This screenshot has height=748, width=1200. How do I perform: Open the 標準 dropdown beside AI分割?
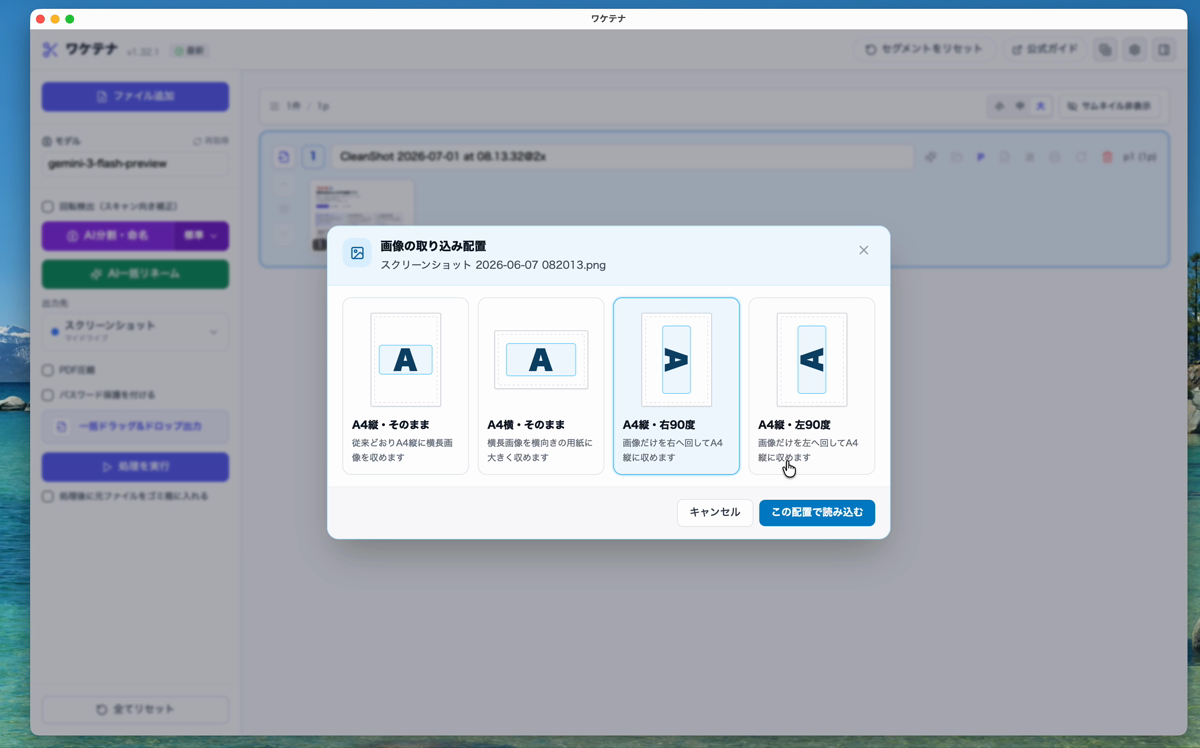click(202, 236)
